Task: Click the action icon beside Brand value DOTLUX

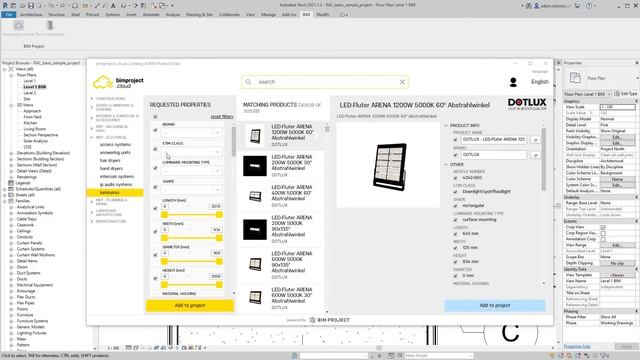Action: pos(536,155)
